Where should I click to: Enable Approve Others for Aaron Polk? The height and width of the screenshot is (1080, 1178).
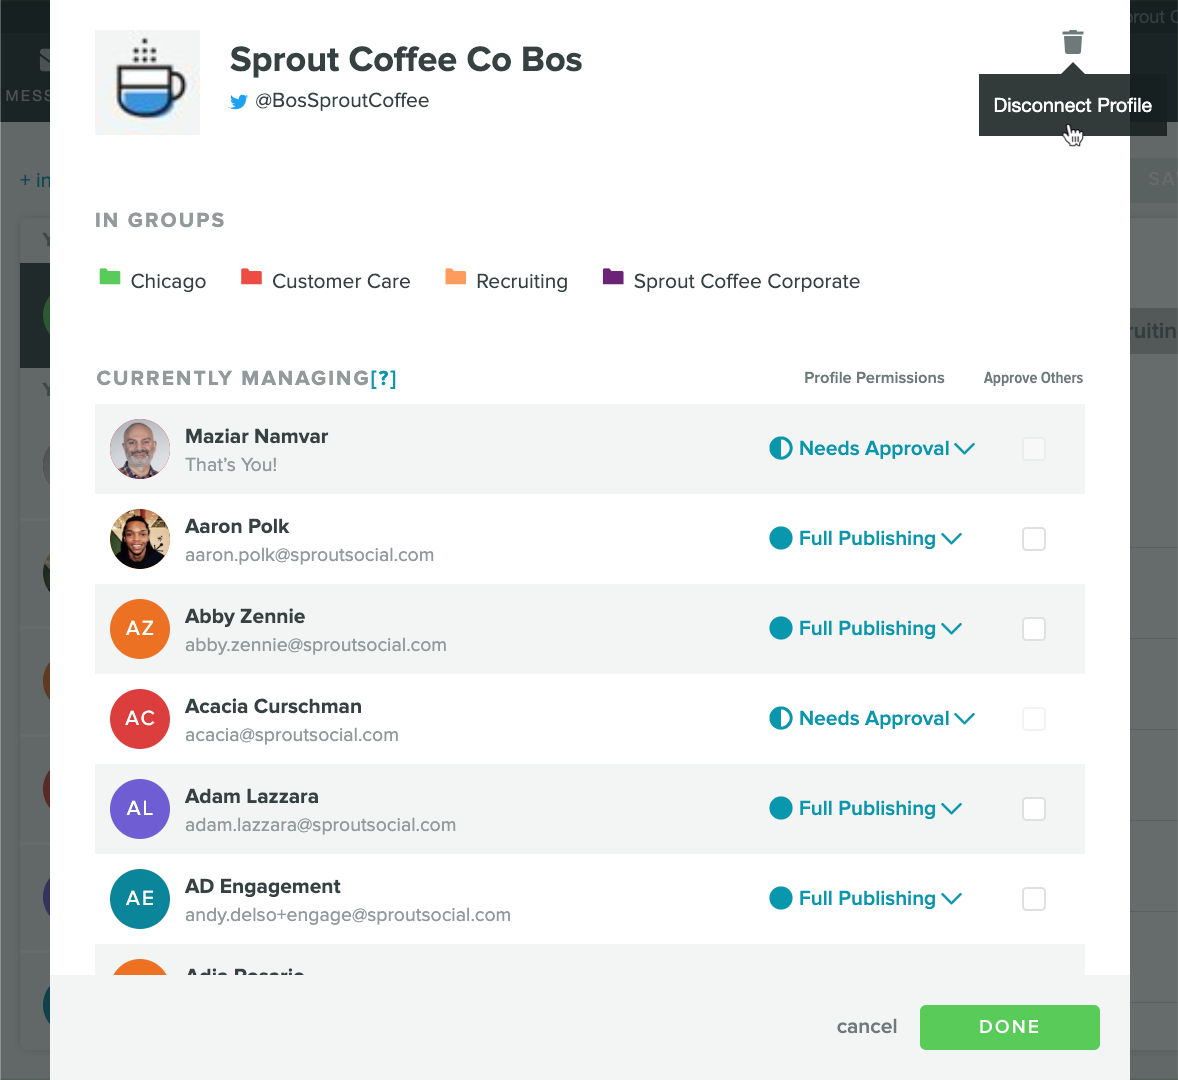[1034, 539]
